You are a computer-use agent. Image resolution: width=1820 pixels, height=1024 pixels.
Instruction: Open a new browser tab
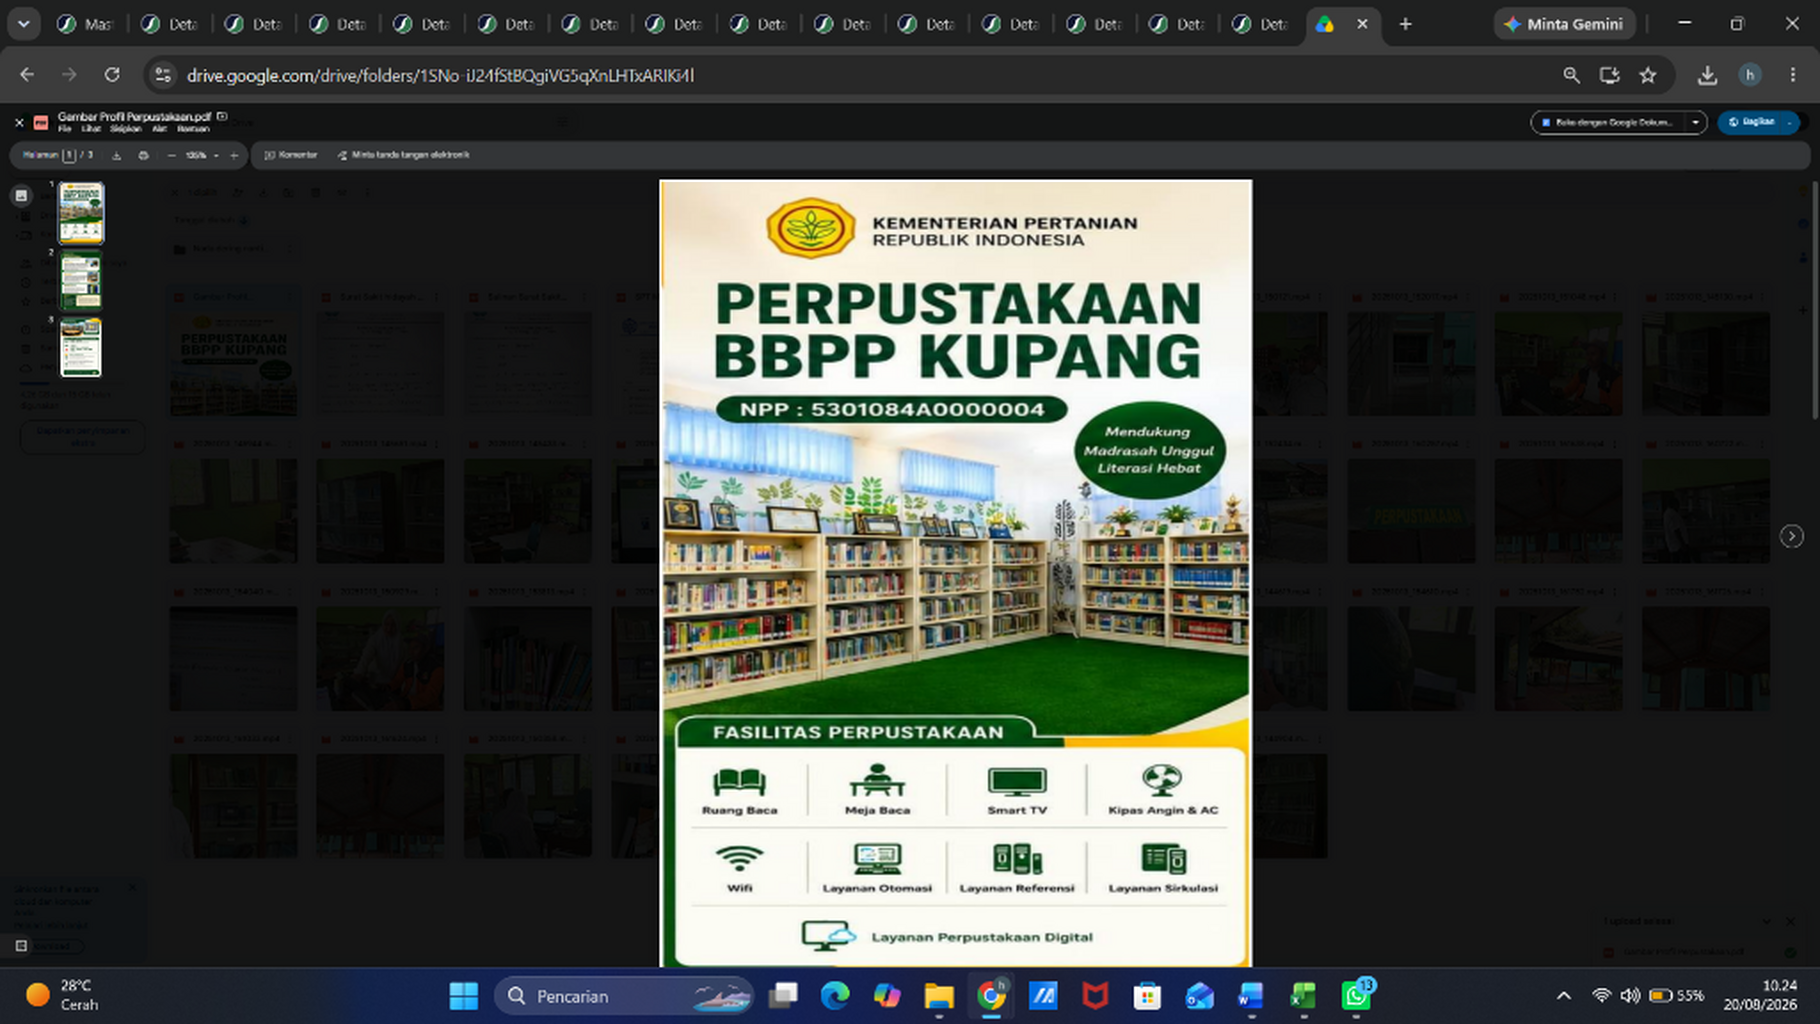[1405, 24]
